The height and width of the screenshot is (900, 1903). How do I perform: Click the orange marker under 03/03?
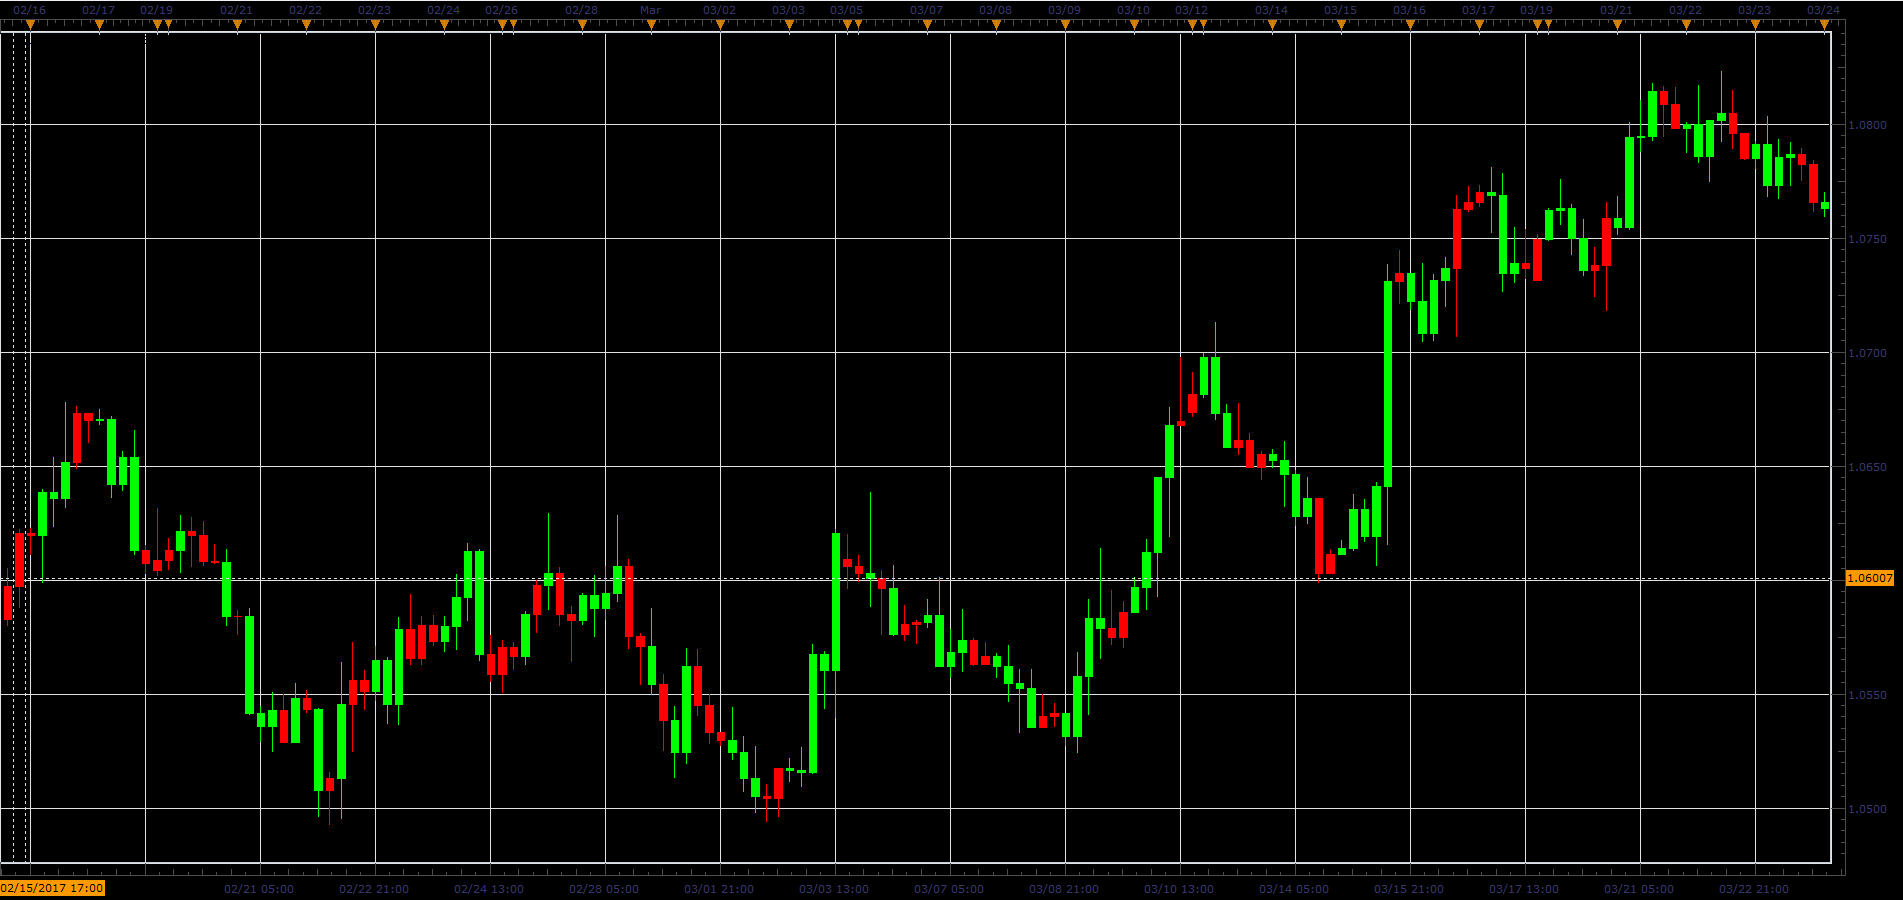(x=789, y=26)
